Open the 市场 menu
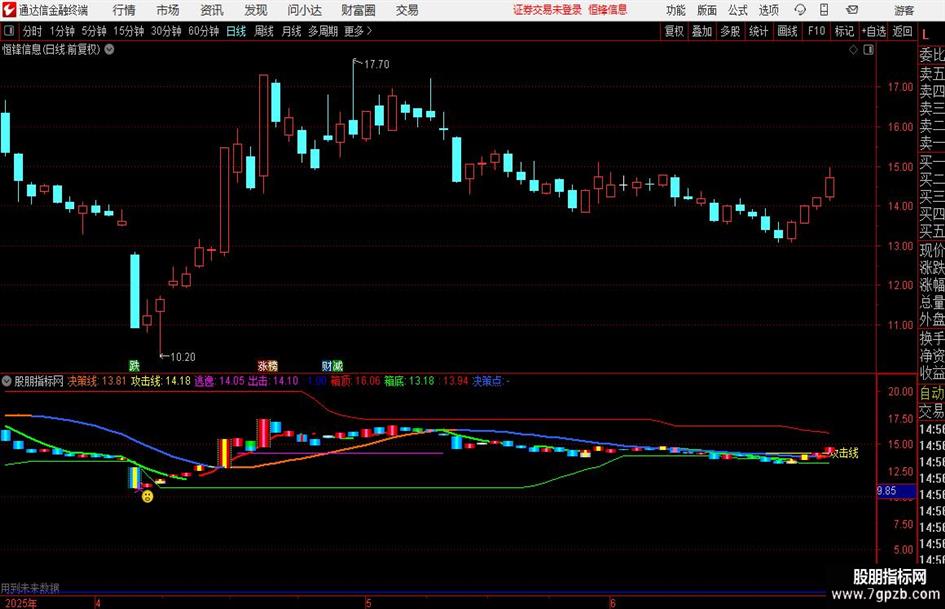 click(x=168, y=10)
